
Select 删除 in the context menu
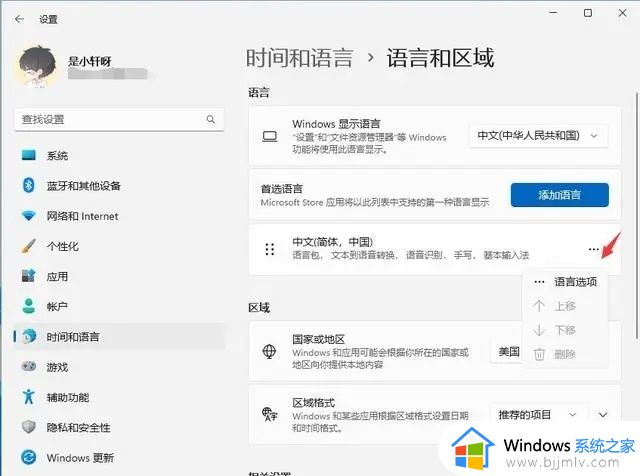(565, 354)
